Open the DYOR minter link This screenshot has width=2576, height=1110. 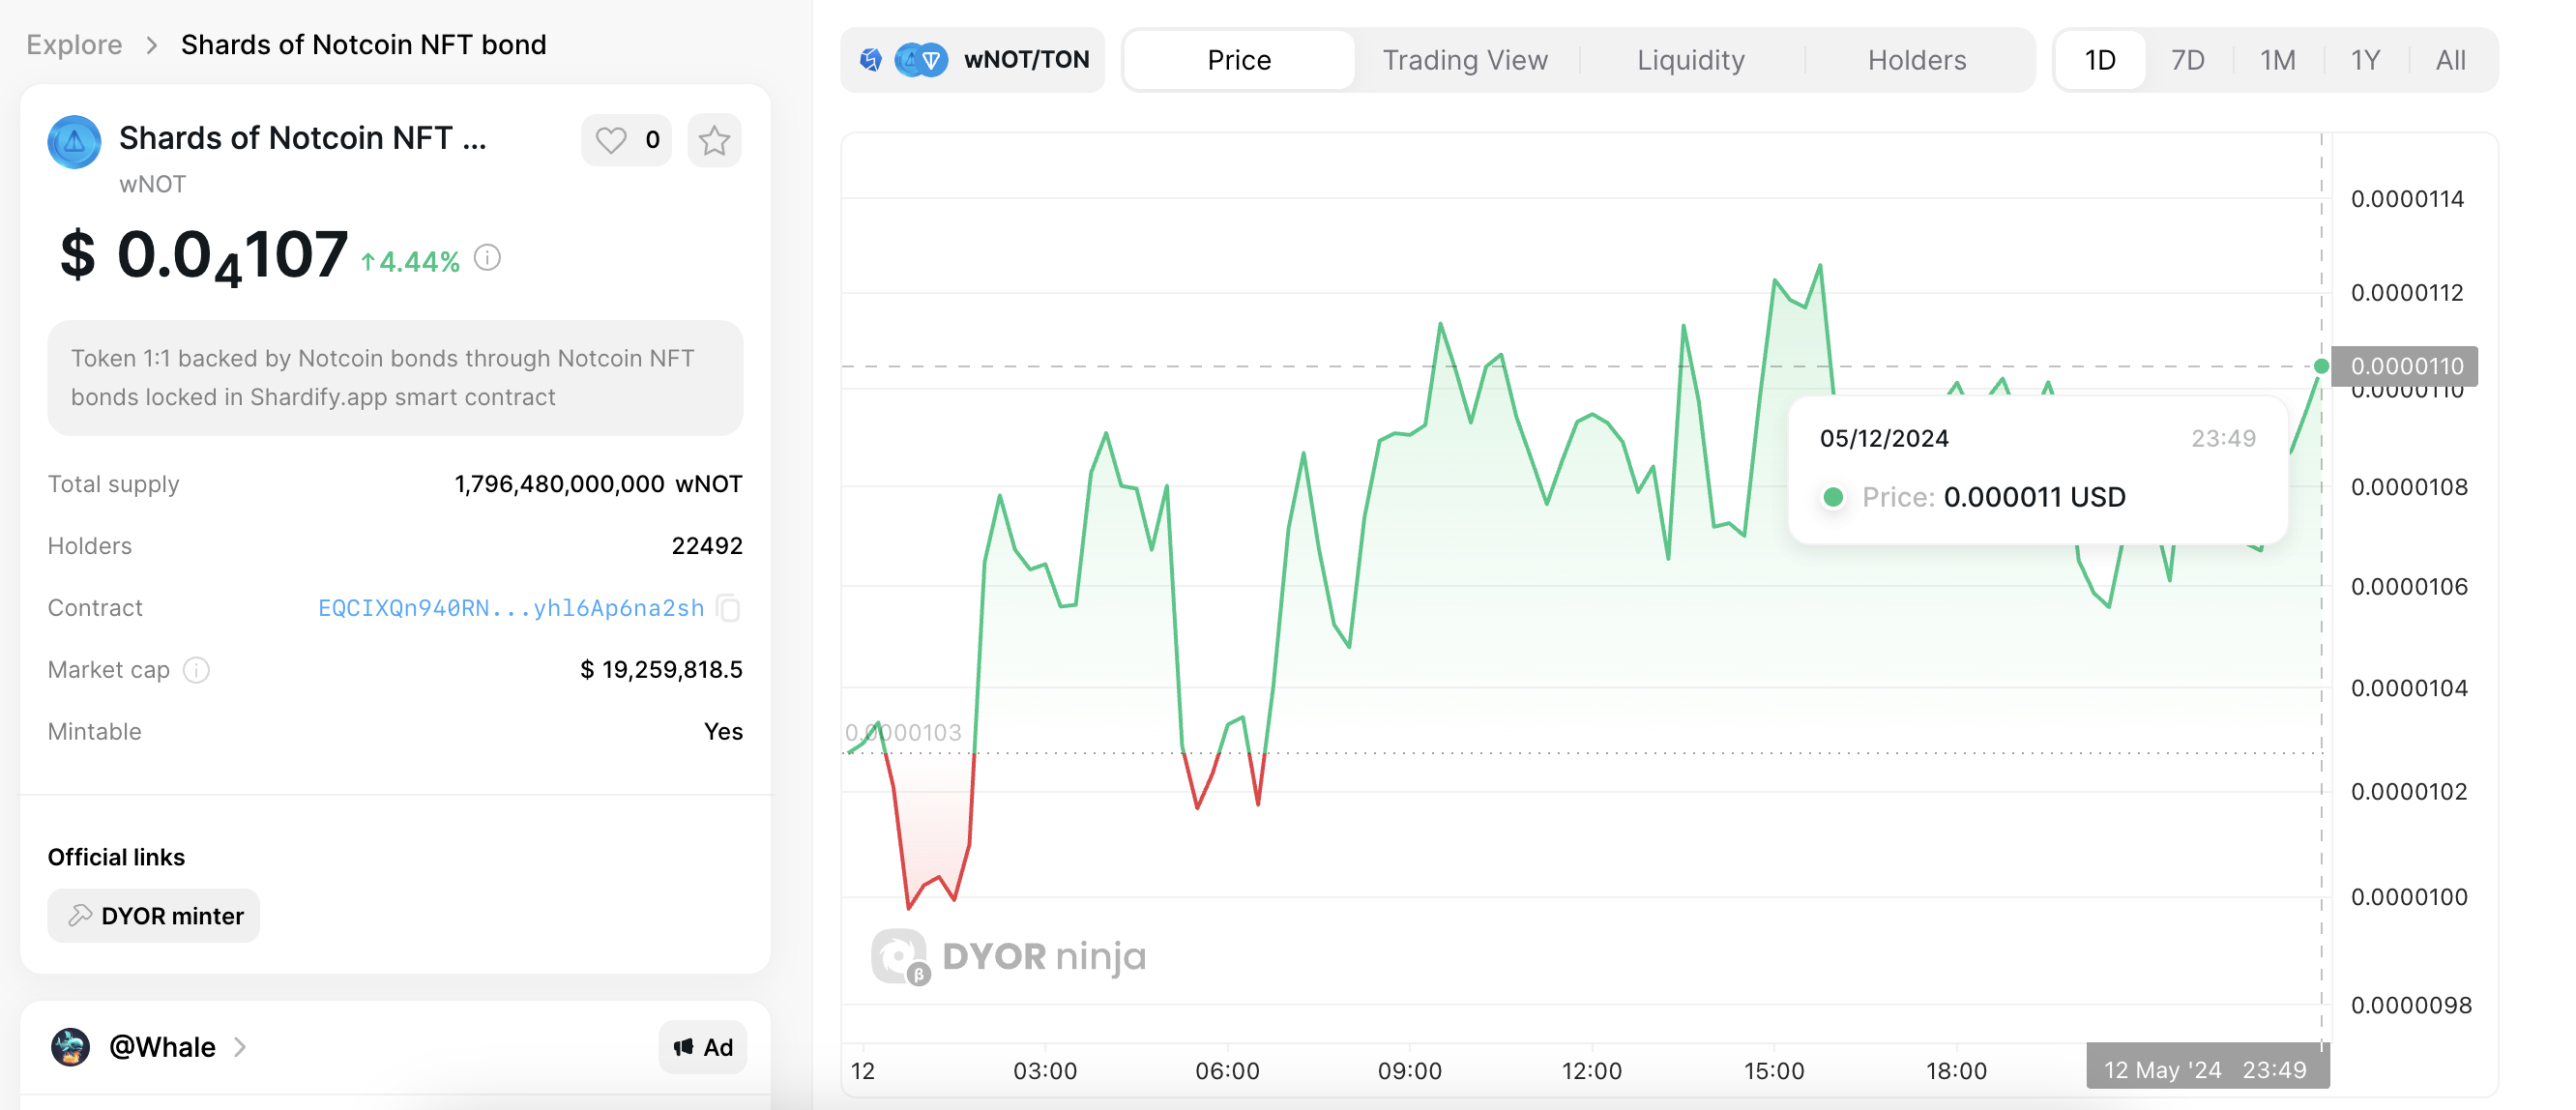154,916
